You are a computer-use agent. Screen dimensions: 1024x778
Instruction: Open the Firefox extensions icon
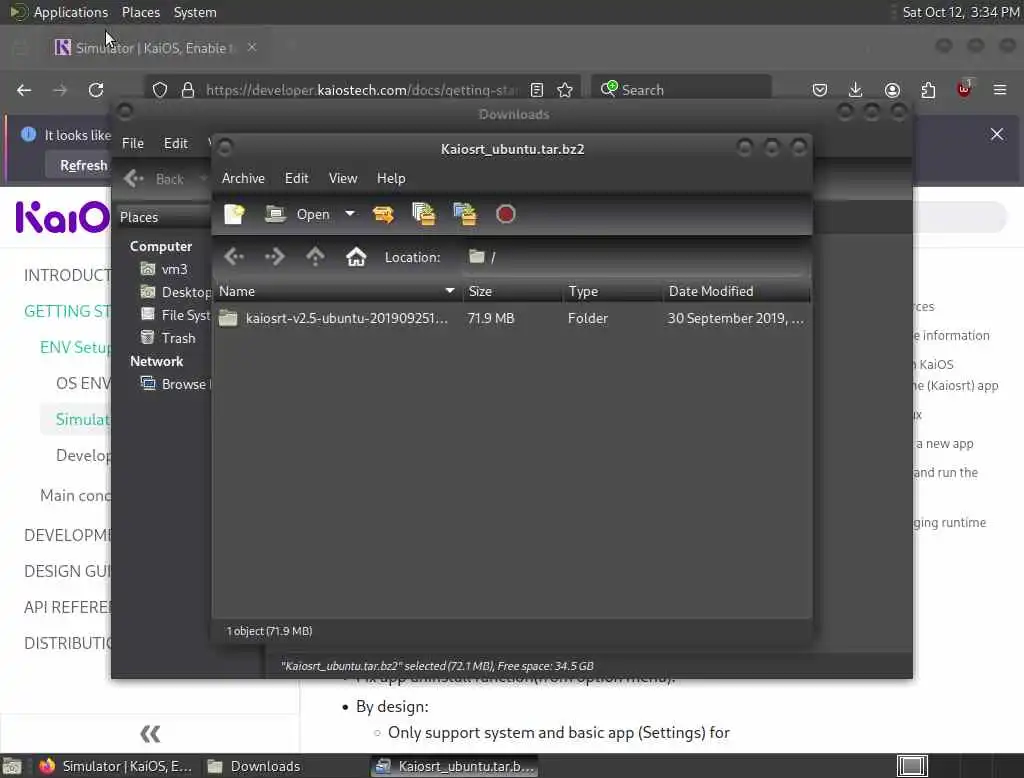coord(928,90)
